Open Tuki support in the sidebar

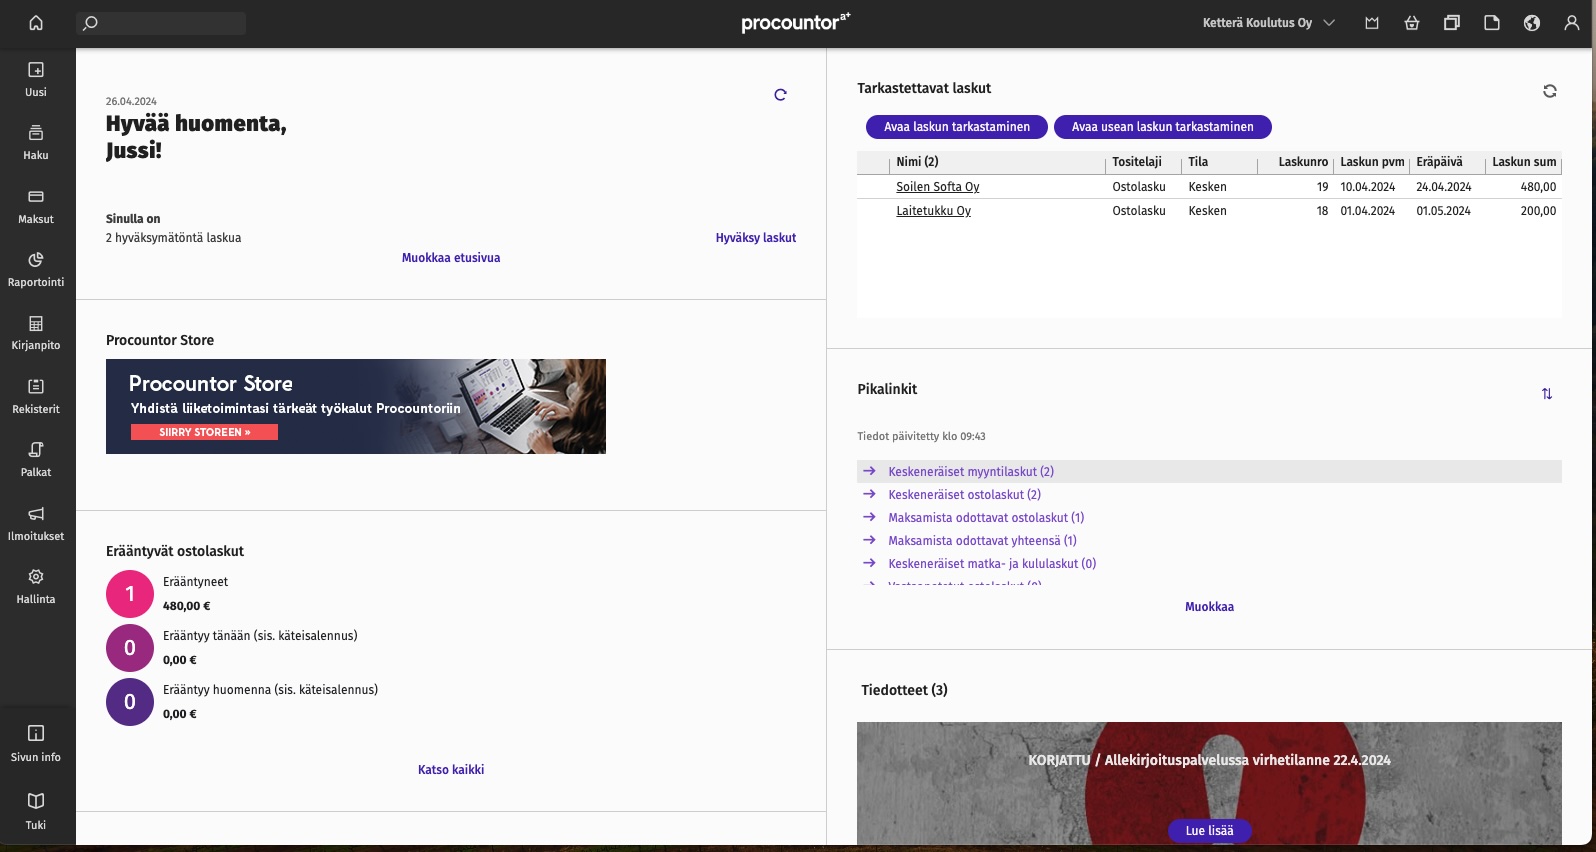[36, 811]
